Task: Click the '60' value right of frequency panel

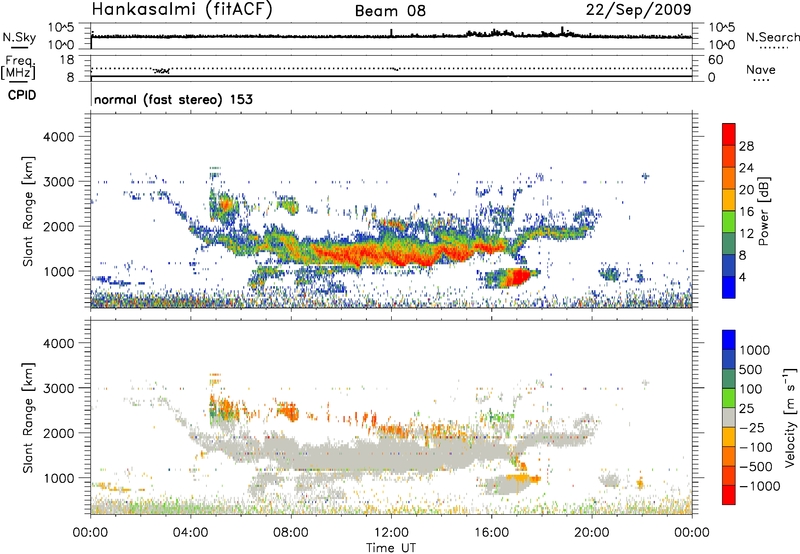Action: tap(715, 60)
